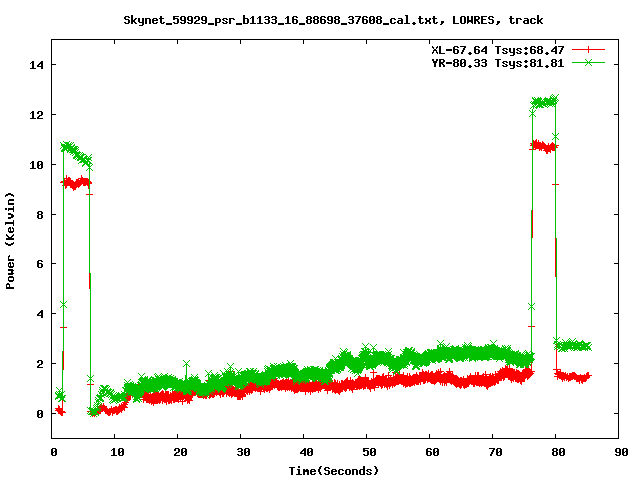The image size is (640, 480).
Task: Click the y-axis tick label 0
Action: click(40, 414)
